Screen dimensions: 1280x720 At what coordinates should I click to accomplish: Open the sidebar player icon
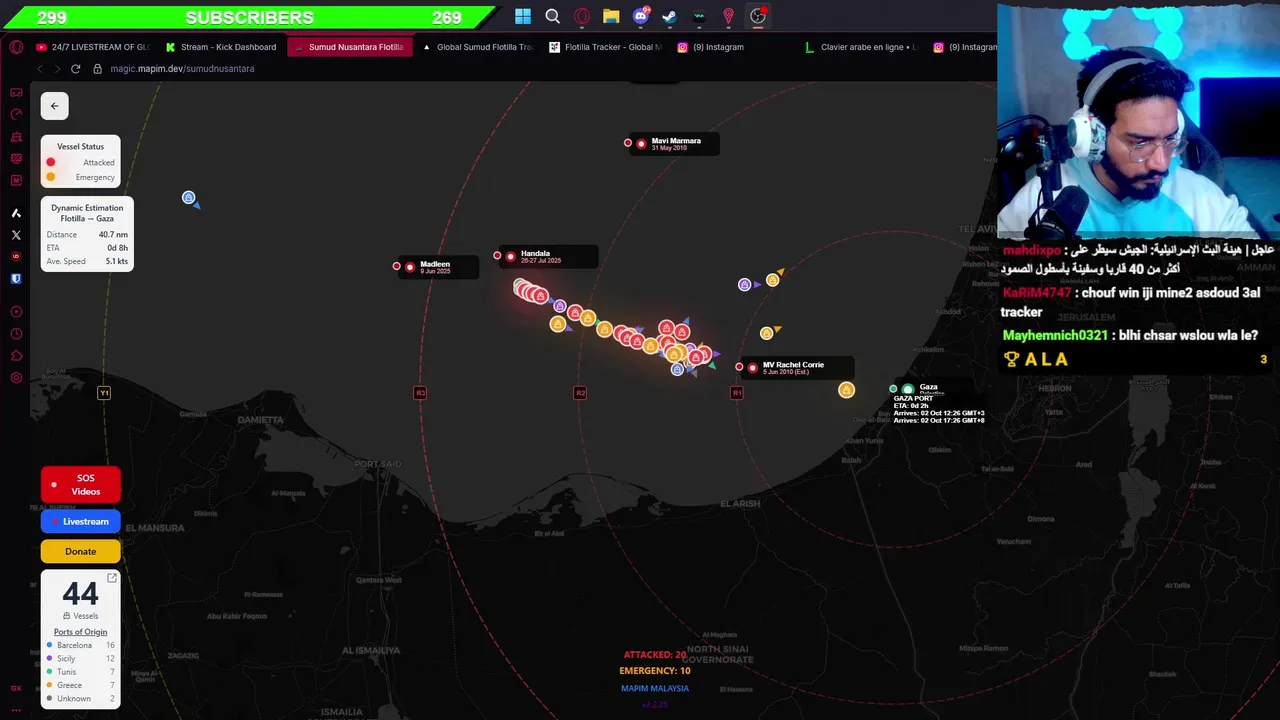[x=16, y=312]
